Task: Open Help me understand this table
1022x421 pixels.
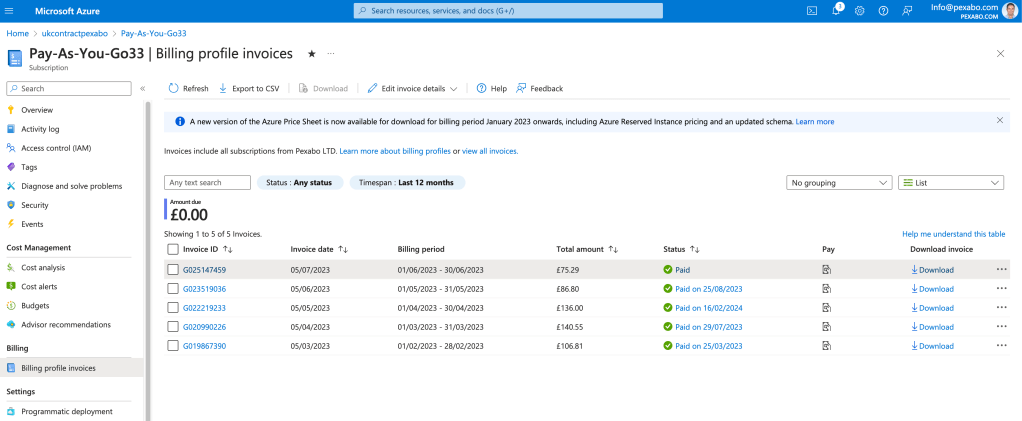Action: pyautogui.click(x=954, y=234)
